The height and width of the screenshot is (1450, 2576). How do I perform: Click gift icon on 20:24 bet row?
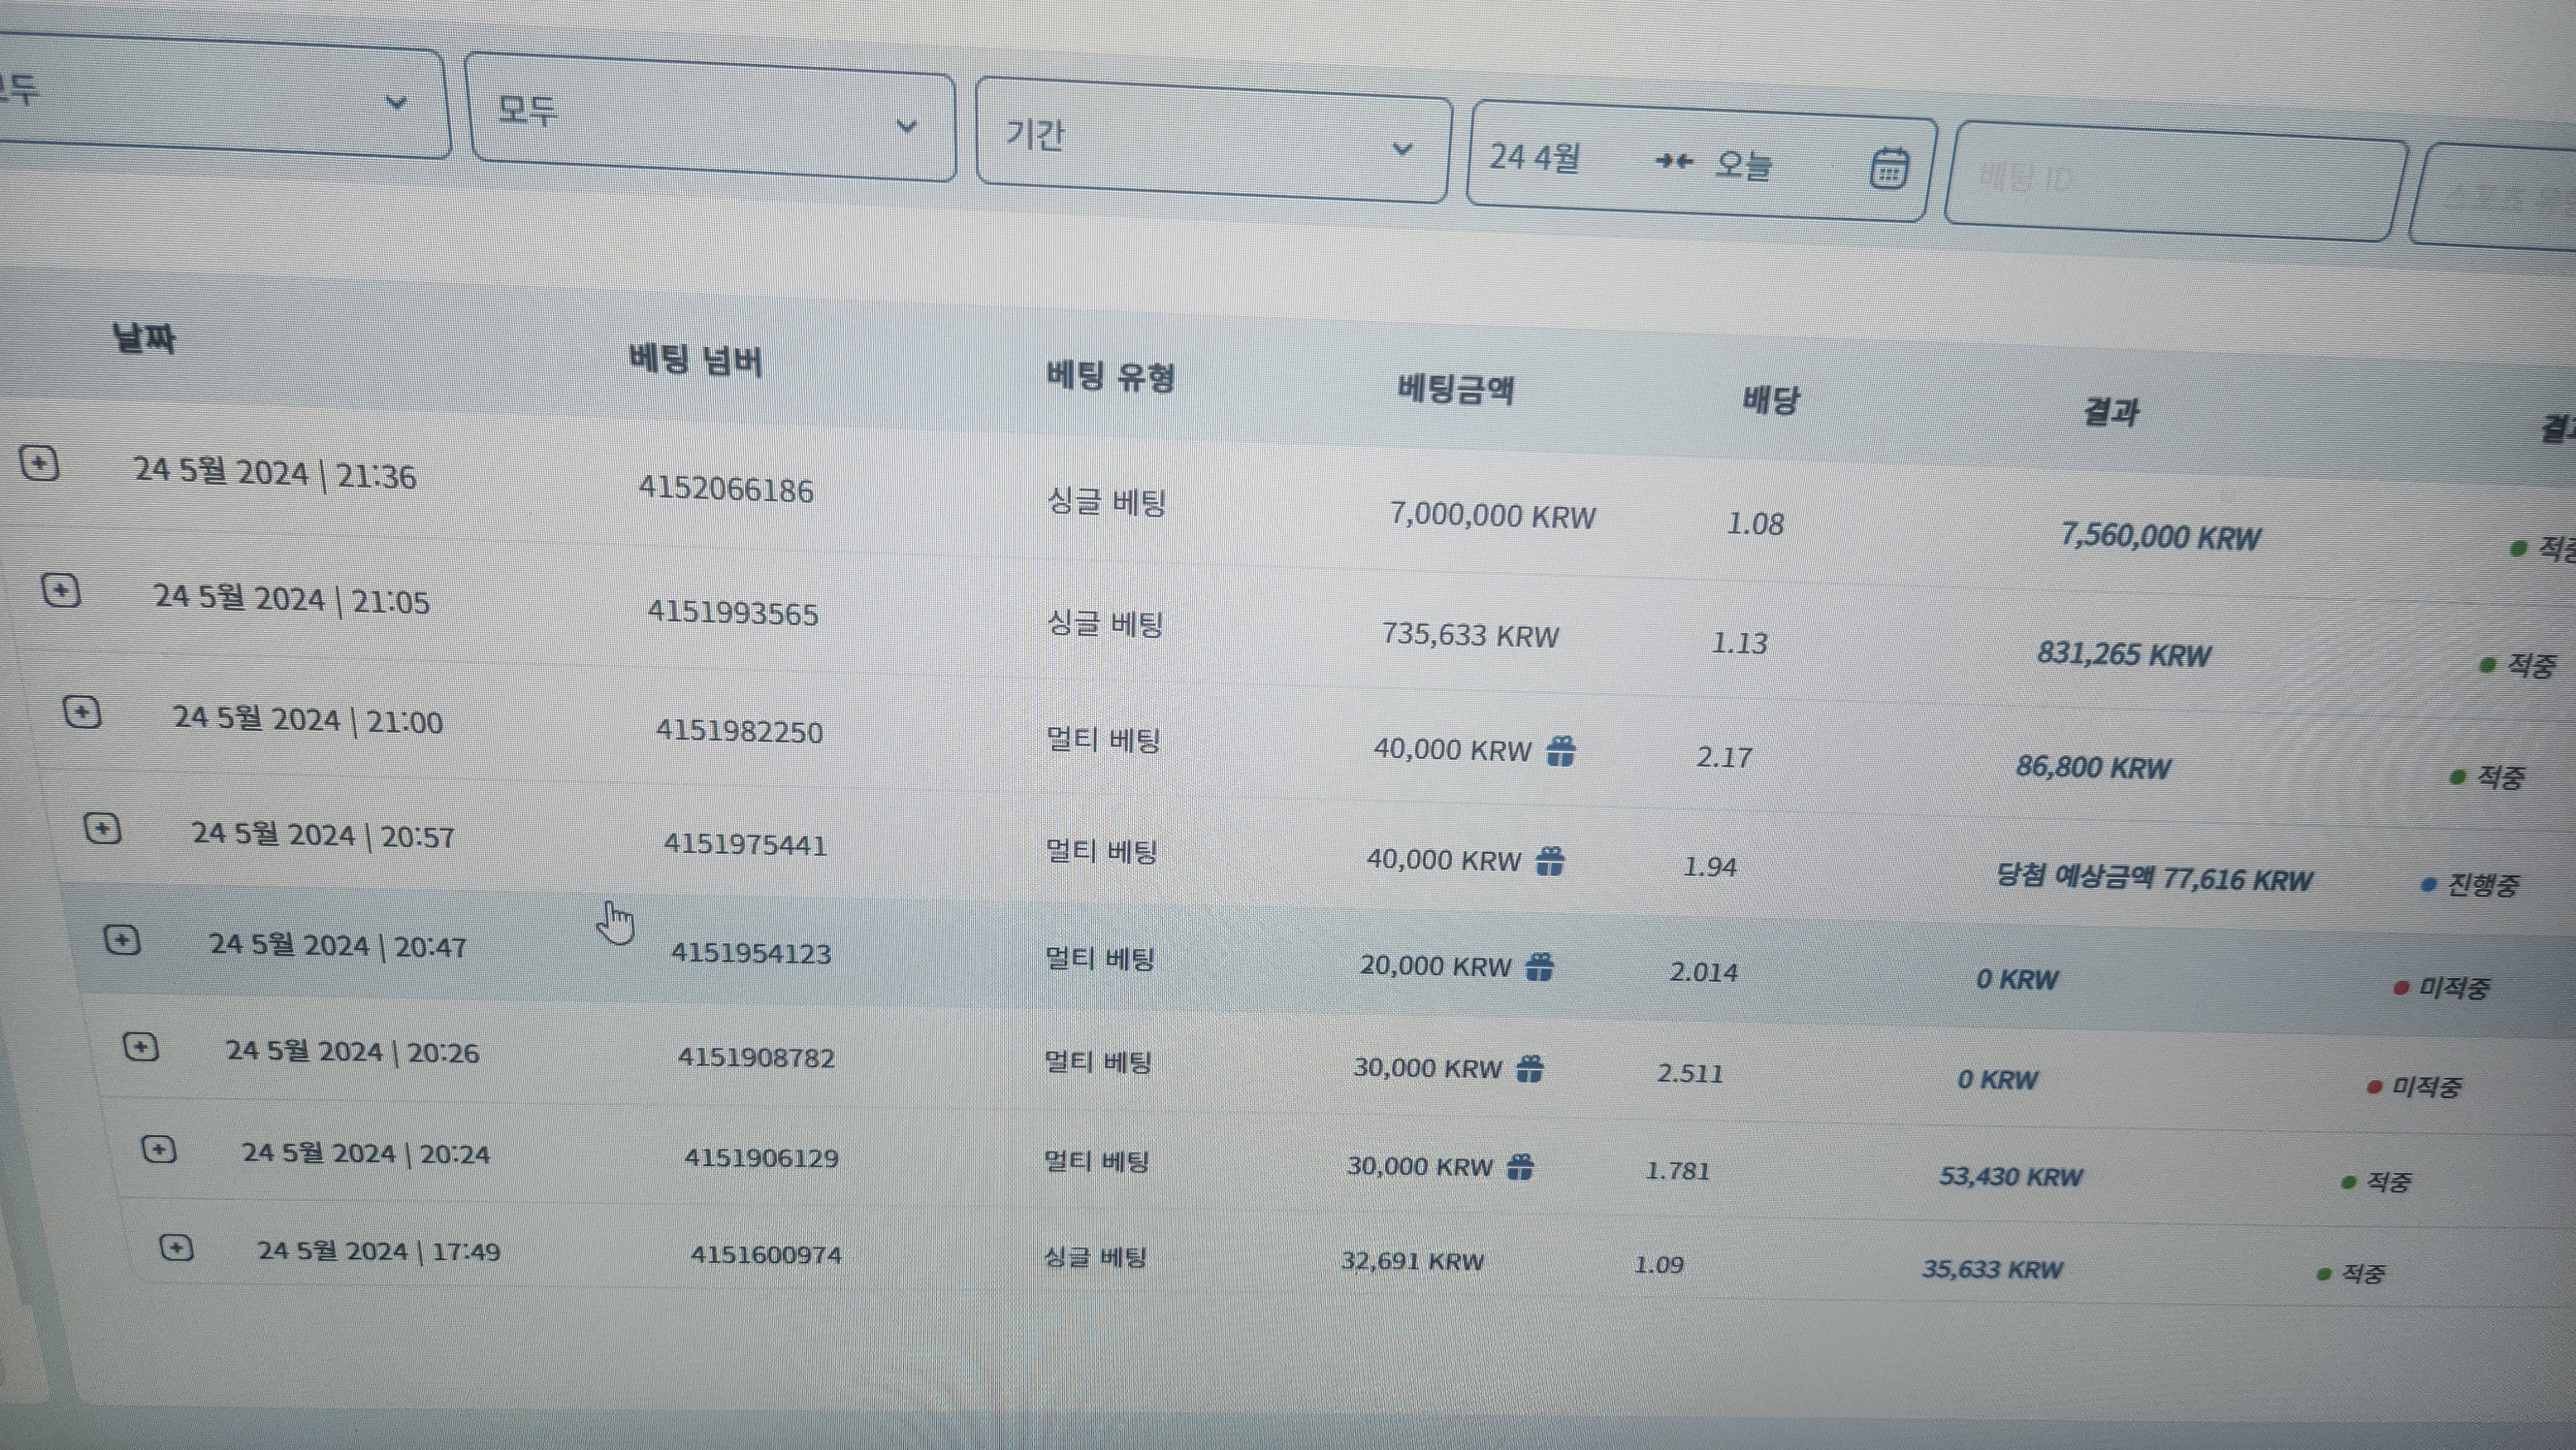1520,1166
